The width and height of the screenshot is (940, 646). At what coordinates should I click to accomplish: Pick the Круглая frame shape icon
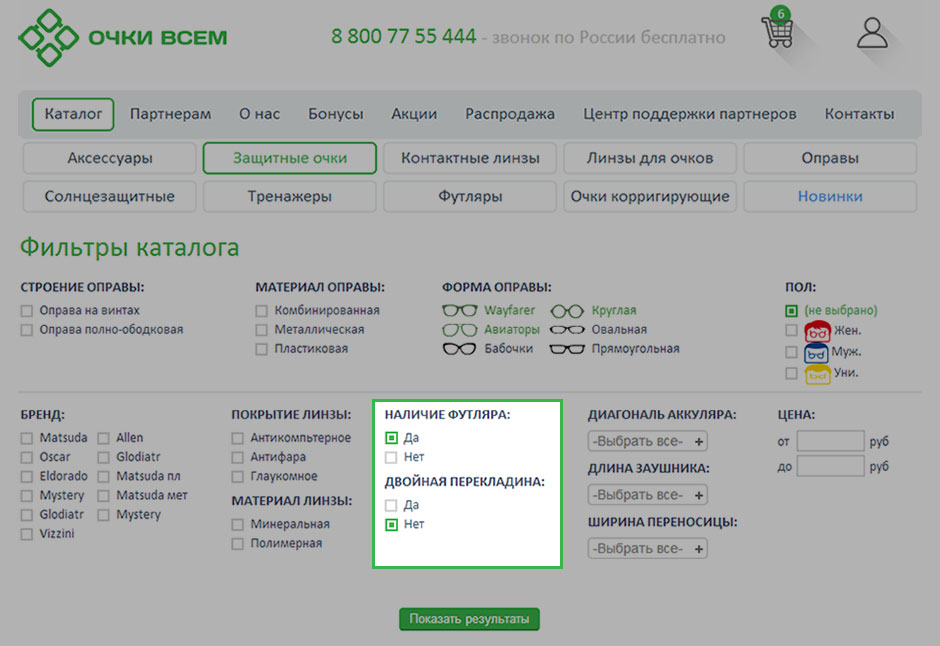[566, 310]
